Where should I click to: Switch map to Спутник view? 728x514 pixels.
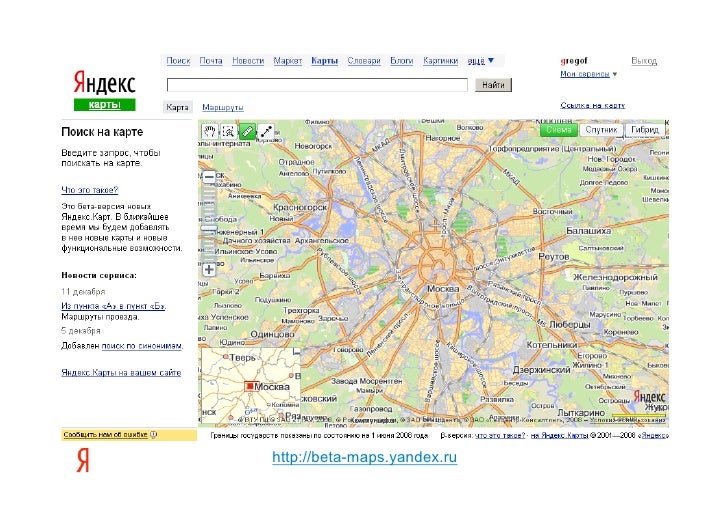[x=601, y=130]
